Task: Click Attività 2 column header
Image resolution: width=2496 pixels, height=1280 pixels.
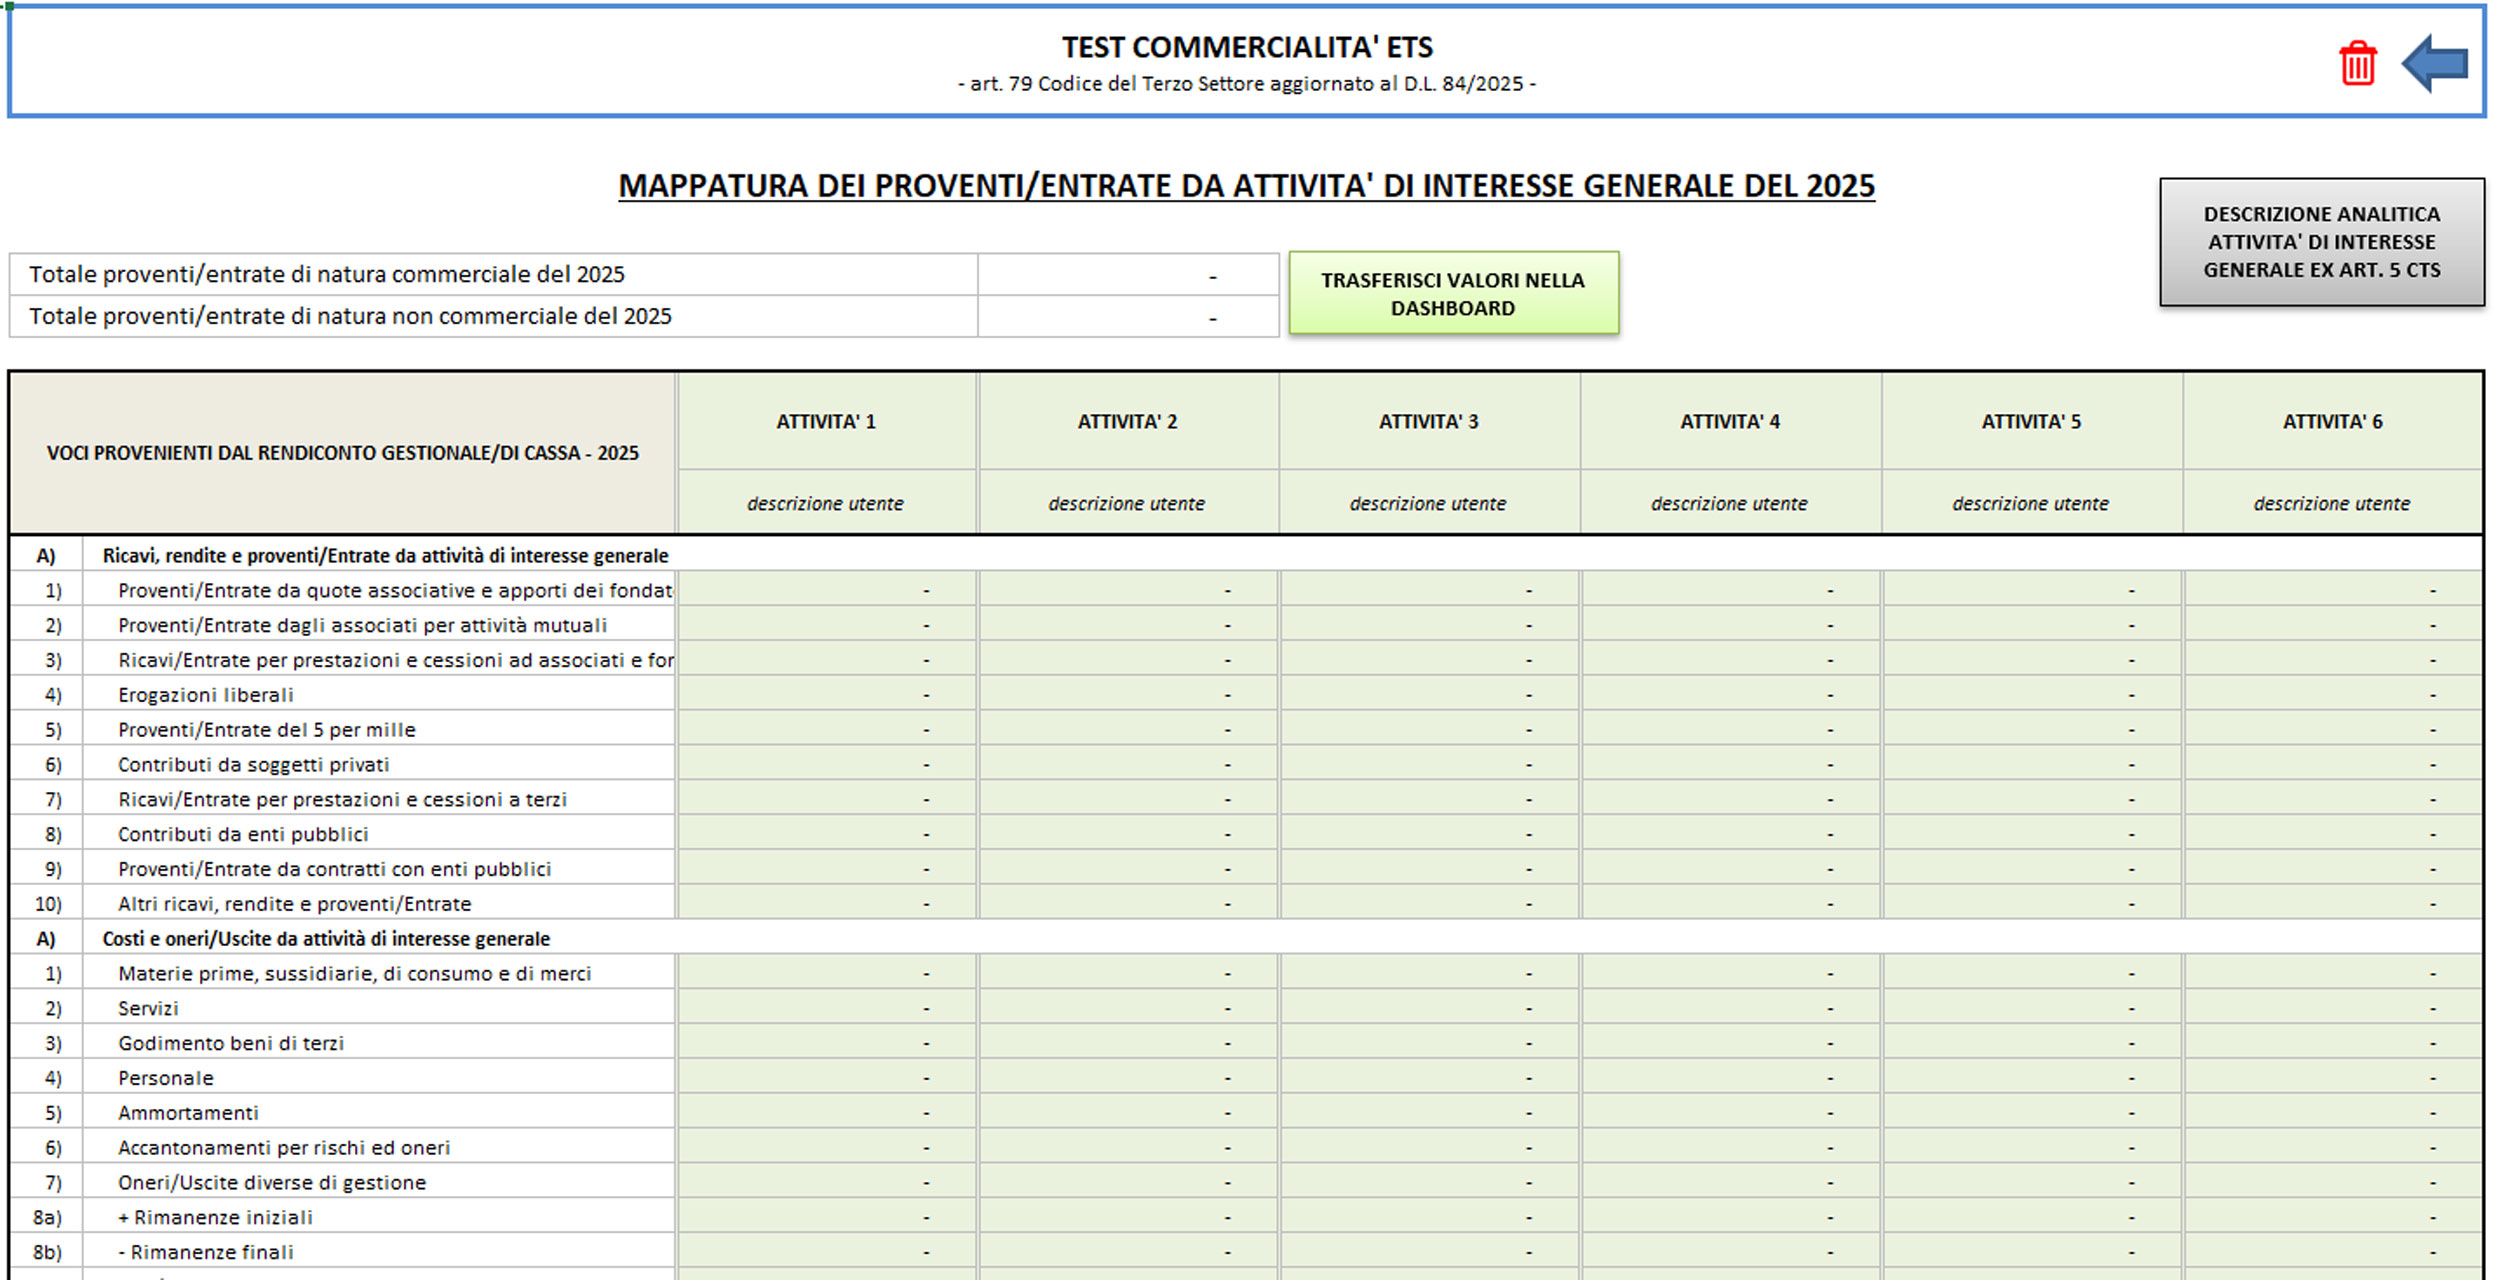Action: click(x=1128, y=422)
